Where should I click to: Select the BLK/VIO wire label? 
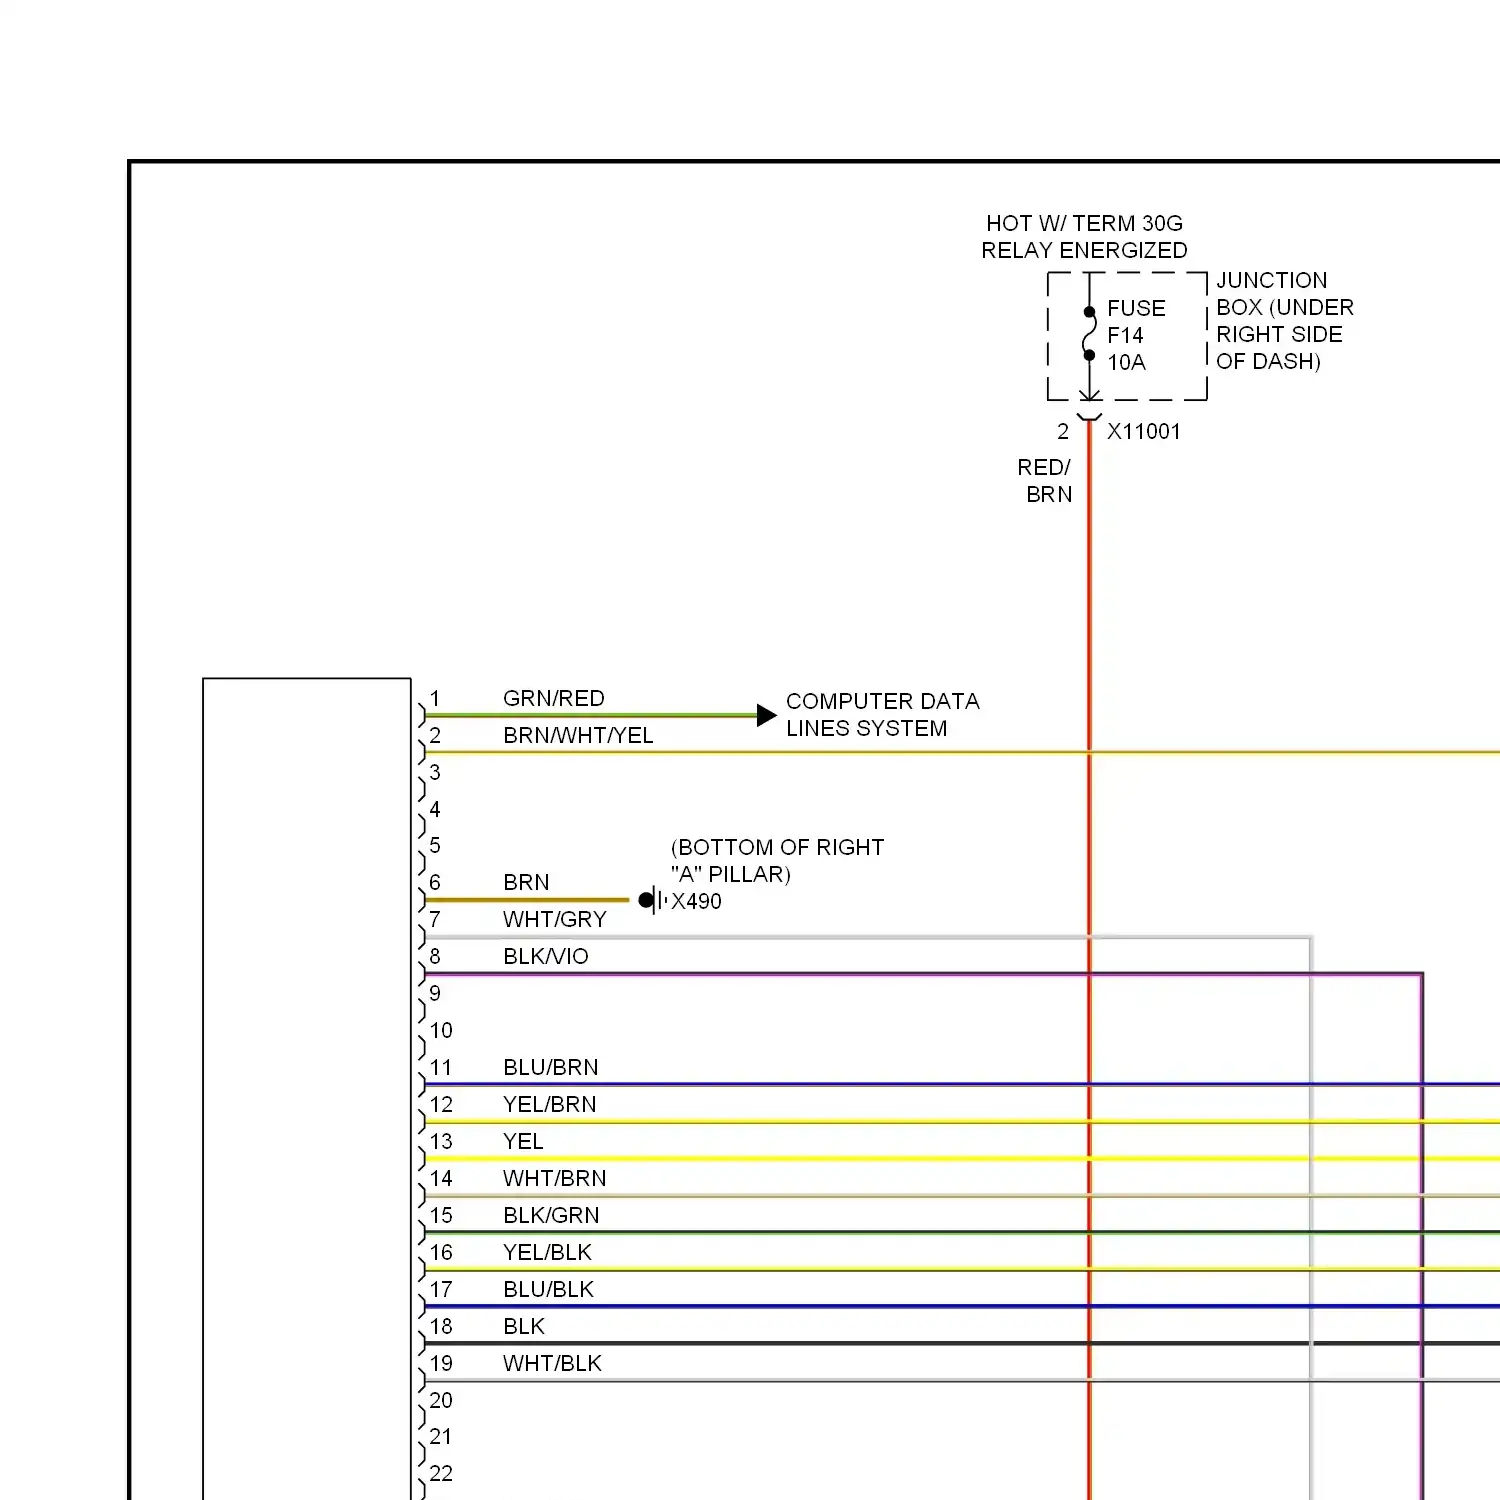pos(546,956)
